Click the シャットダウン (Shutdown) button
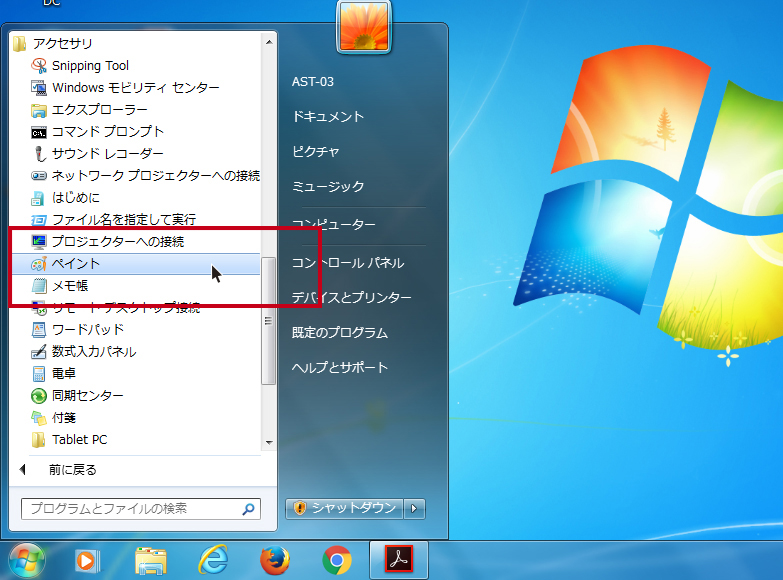This screenshot has width=783, height=580. coord(345,508)
